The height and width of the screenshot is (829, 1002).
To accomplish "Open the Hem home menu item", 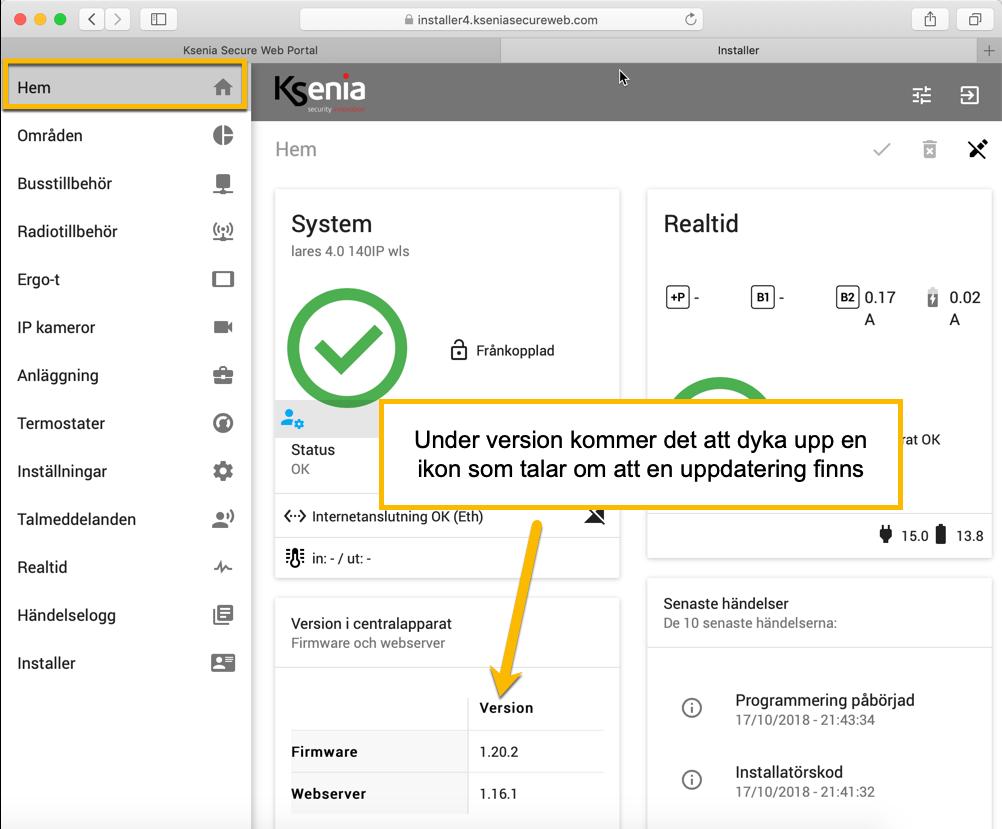I will coord(125,87).
